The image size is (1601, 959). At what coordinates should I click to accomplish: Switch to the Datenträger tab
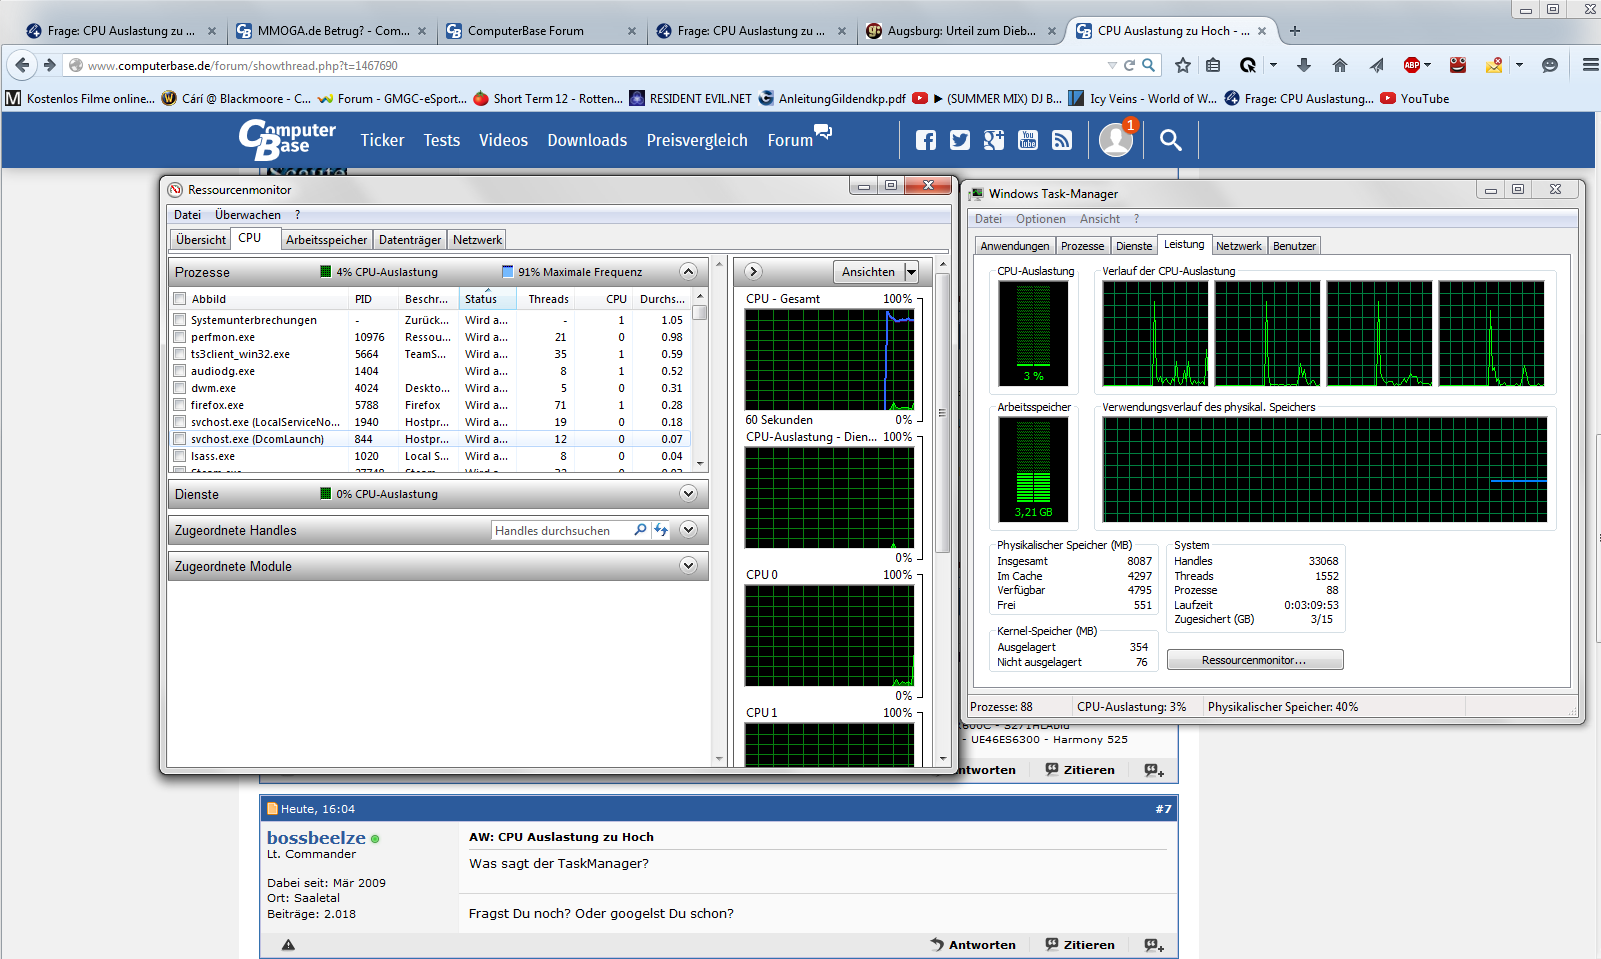click(x=410, y=240)
